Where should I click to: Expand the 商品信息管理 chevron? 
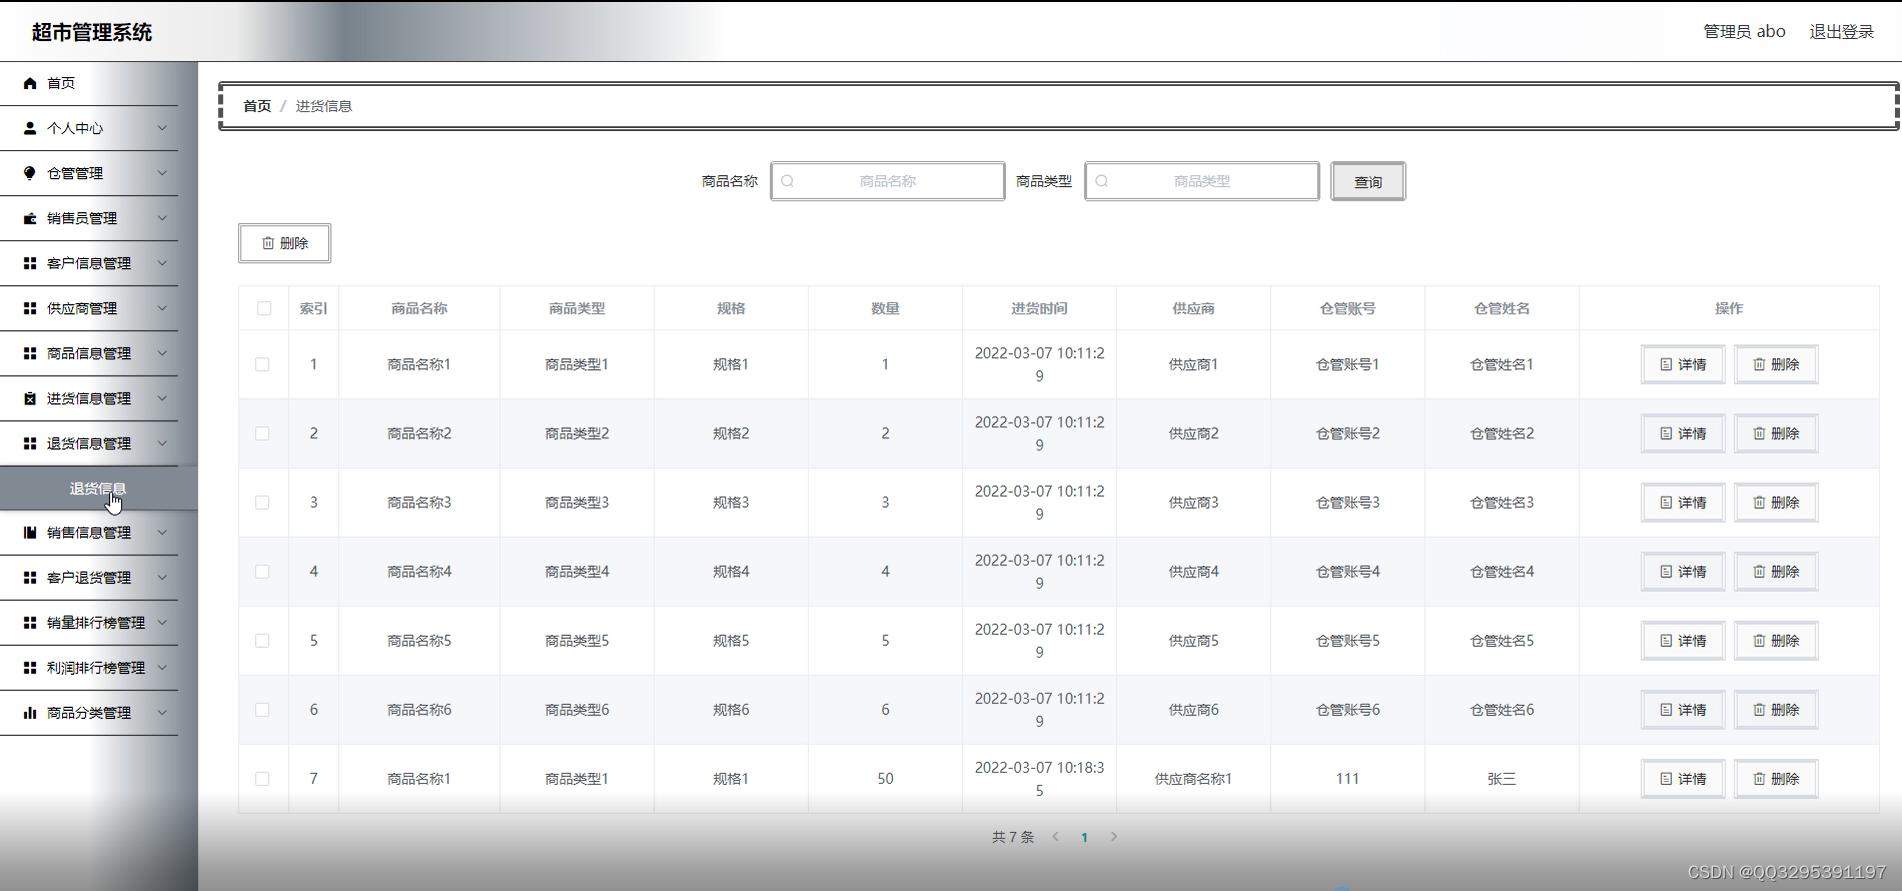[x=162, y=353]
